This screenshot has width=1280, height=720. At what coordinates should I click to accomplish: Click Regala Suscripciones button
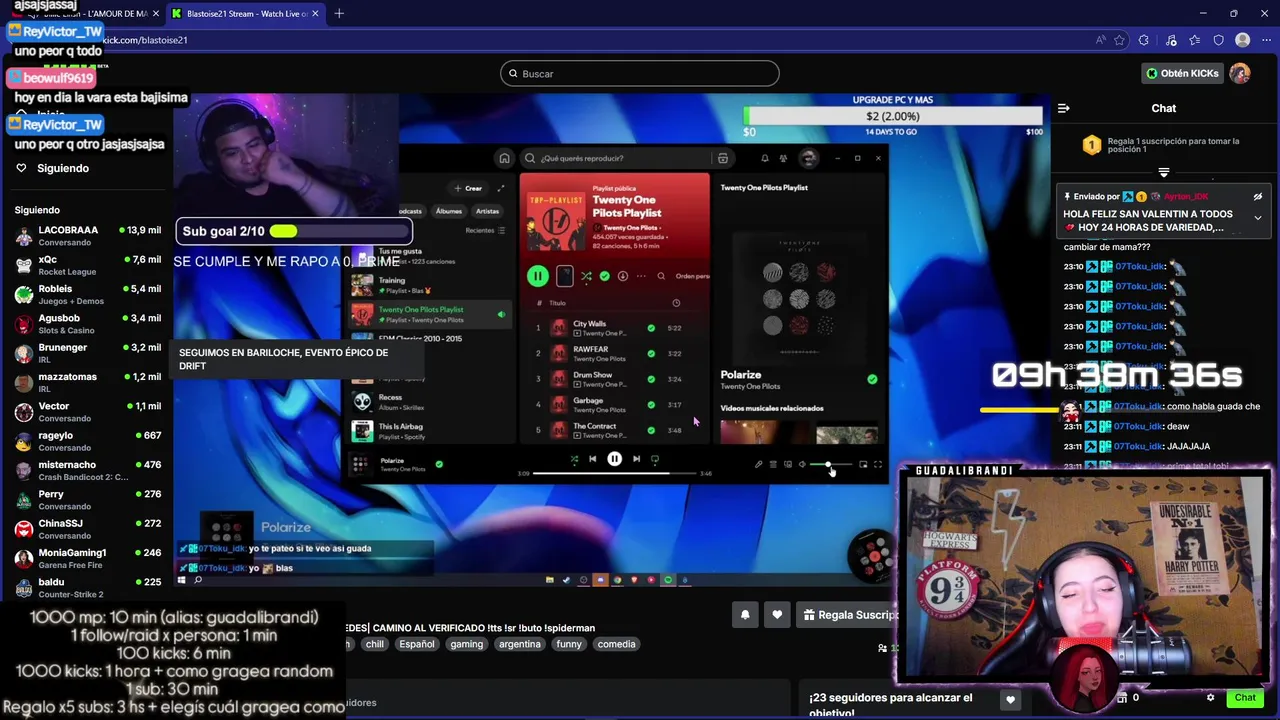point(850,615)
